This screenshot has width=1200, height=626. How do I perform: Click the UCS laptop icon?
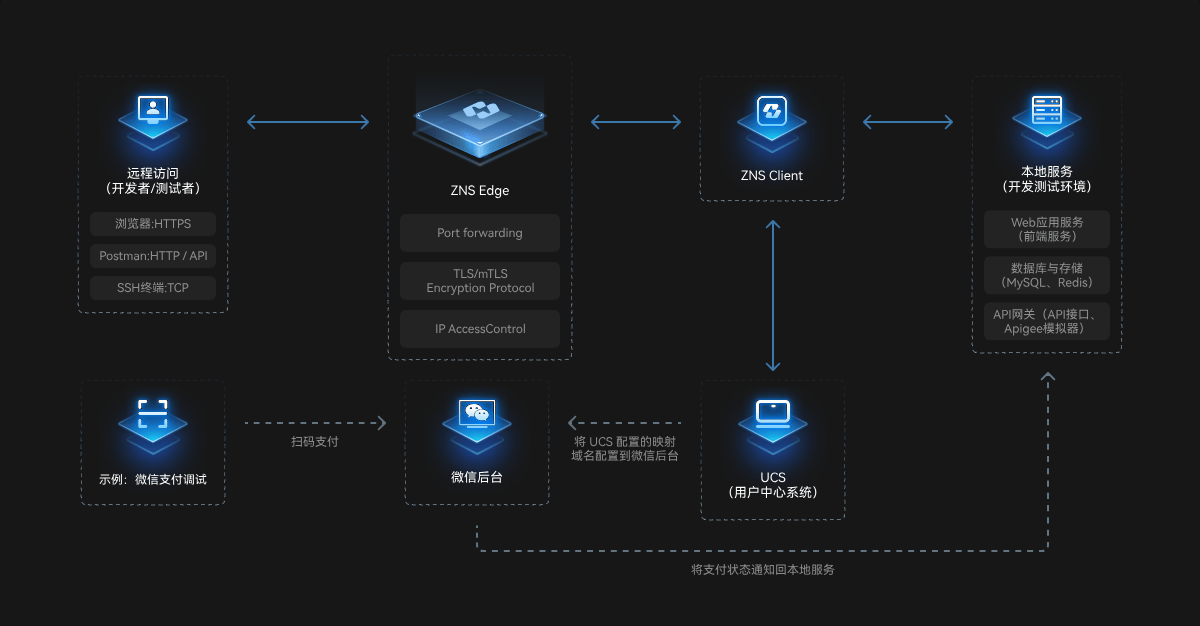tap(773, 423)
